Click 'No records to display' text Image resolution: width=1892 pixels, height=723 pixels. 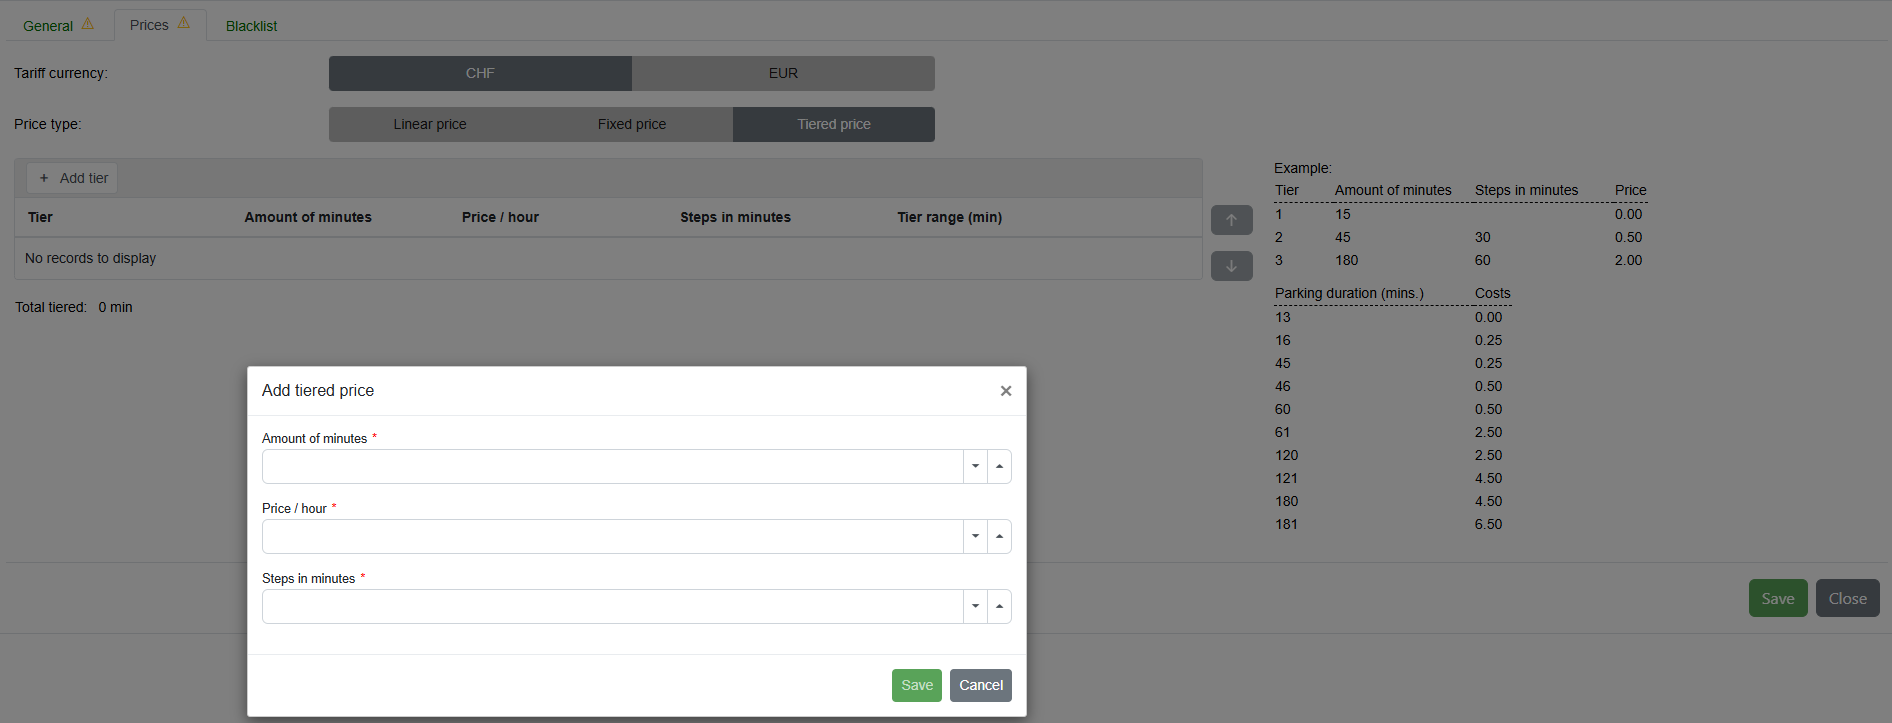click(x=90, y=258)
